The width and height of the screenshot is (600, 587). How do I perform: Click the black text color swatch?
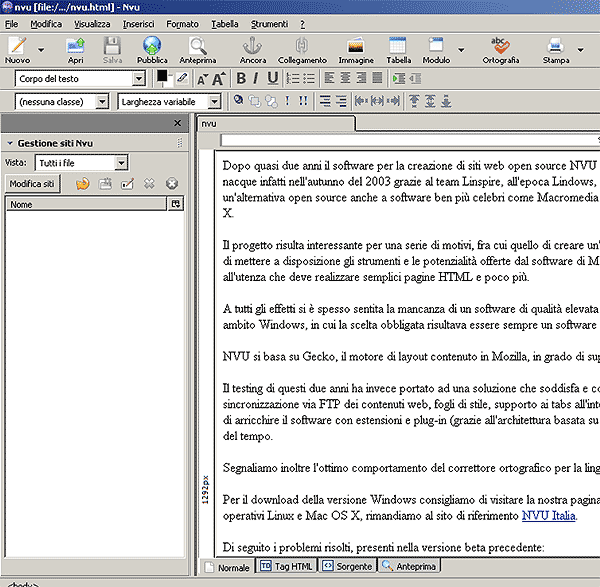(162, 76)
